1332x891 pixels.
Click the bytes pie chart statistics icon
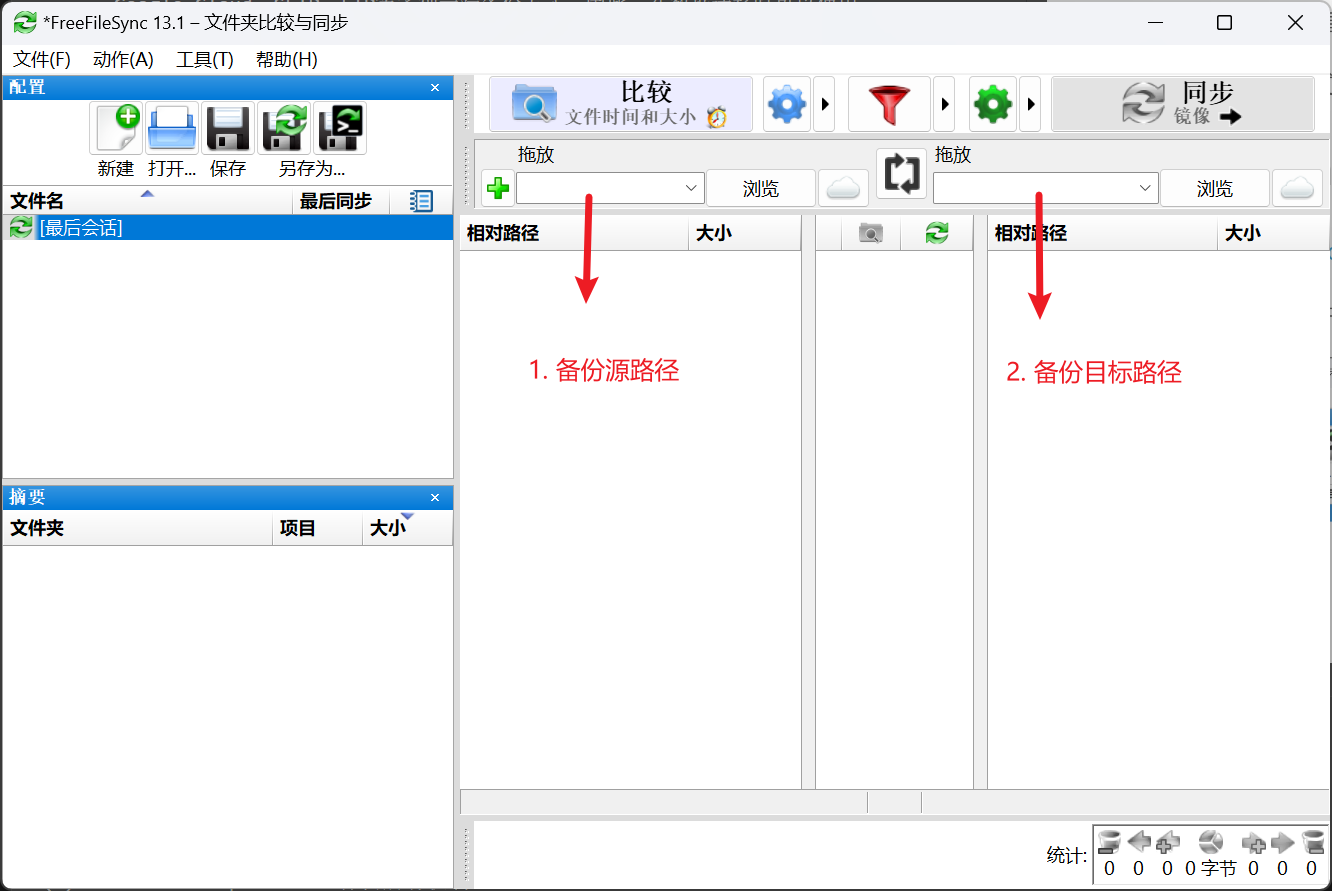1211,843
